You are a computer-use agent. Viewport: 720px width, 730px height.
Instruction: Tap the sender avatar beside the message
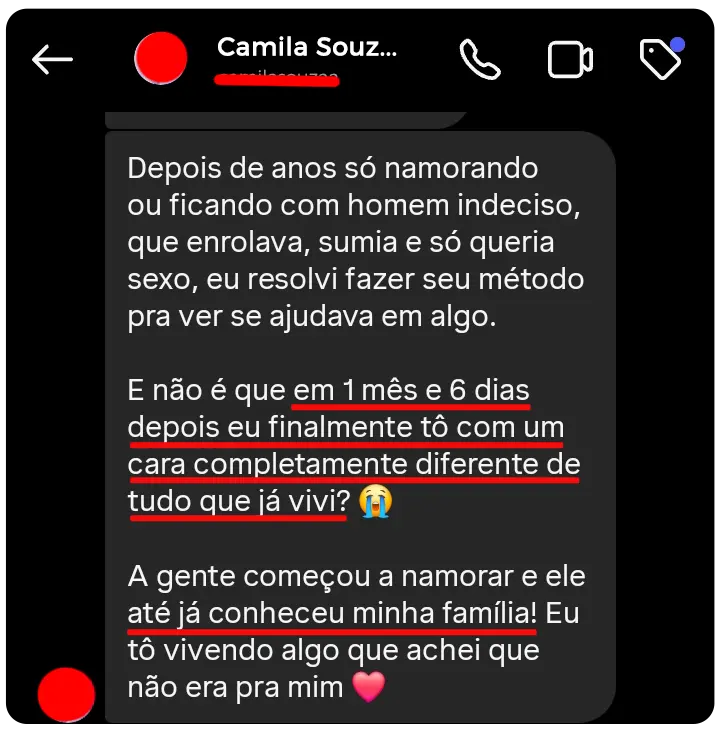(67, 694)
